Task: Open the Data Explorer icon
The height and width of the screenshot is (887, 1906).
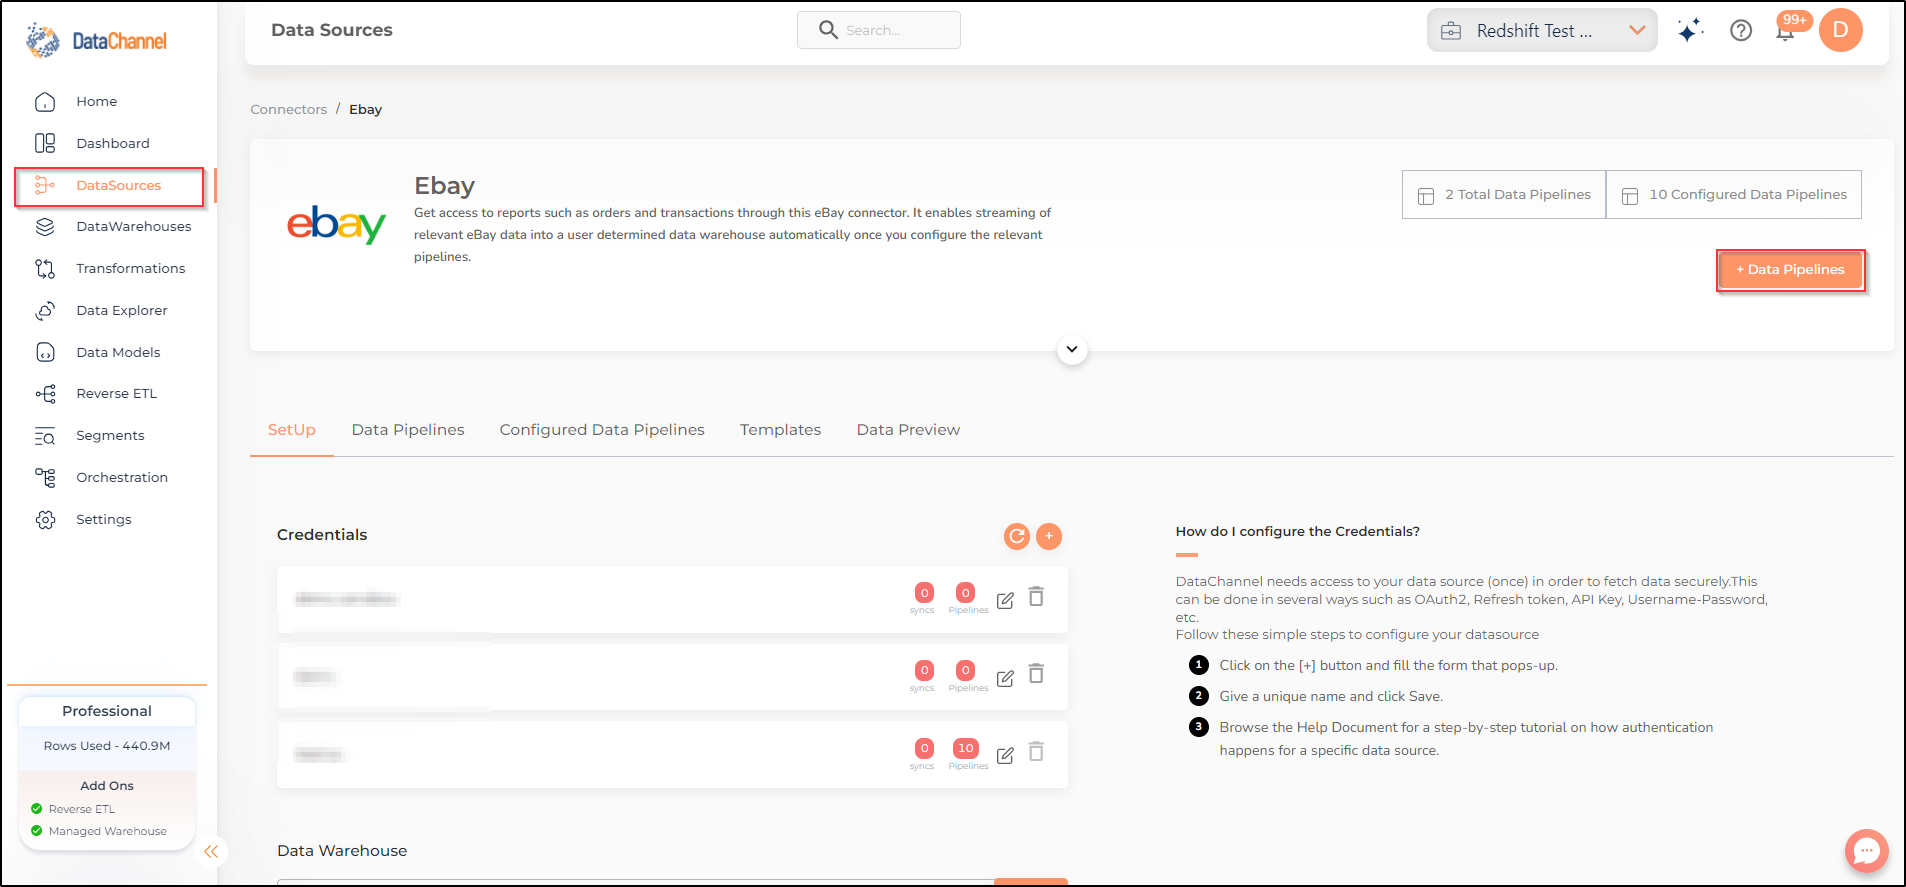Action: 45,311
